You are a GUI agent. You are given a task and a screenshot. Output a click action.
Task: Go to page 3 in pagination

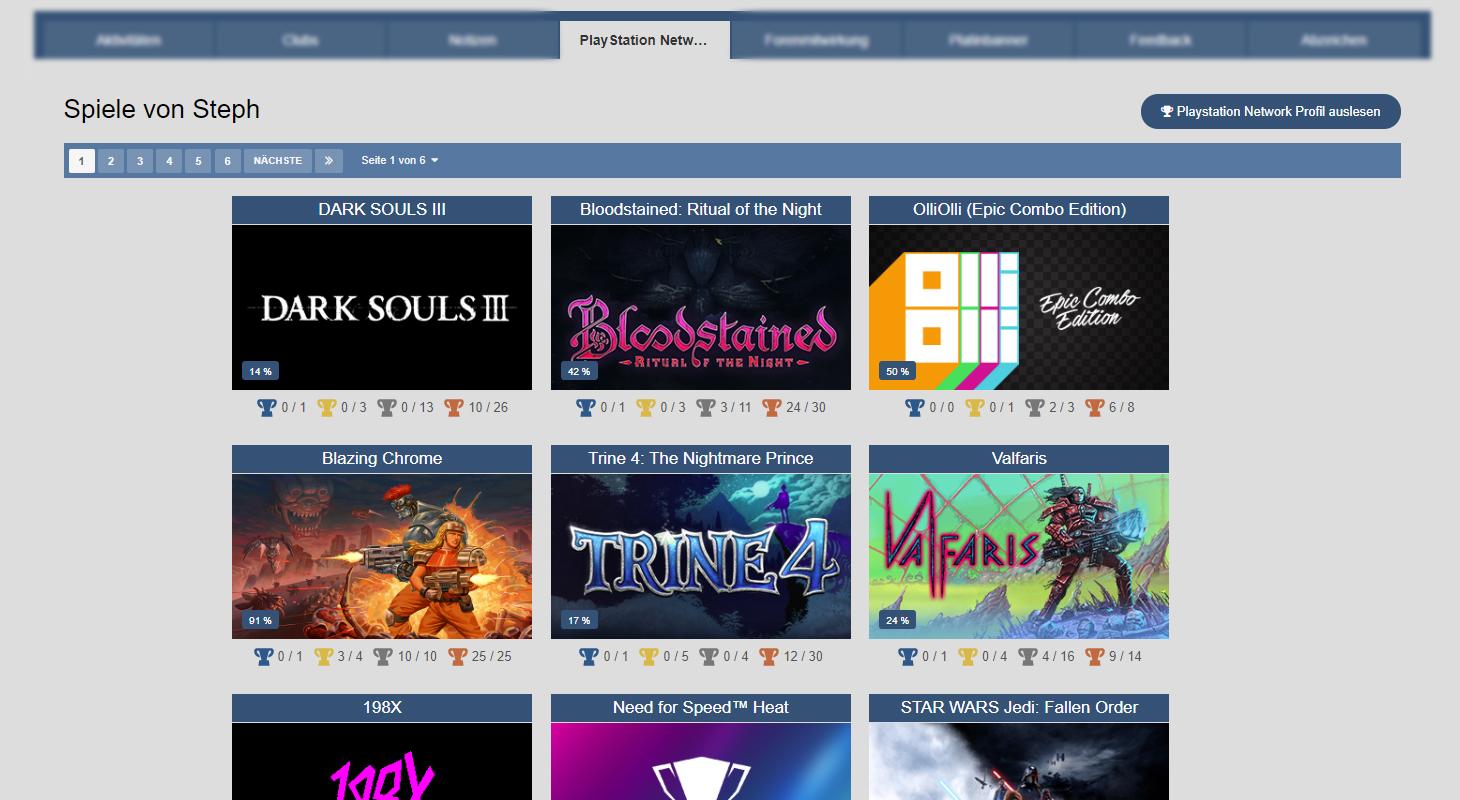(x=140, y=160)
